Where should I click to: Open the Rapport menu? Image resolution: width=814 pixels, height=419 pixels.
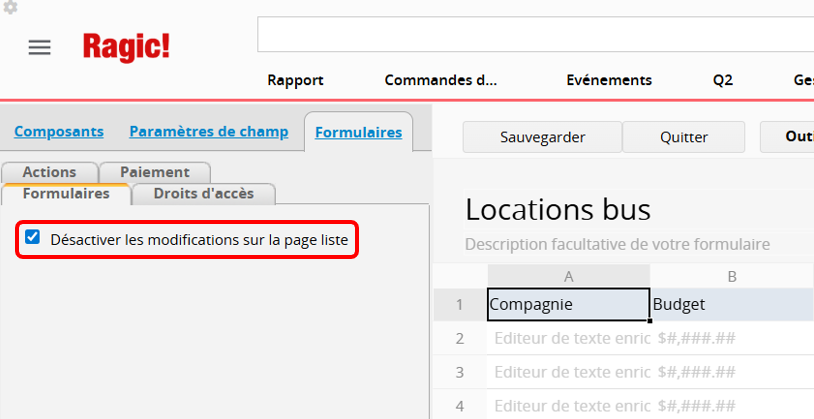[x=295, y=80]
